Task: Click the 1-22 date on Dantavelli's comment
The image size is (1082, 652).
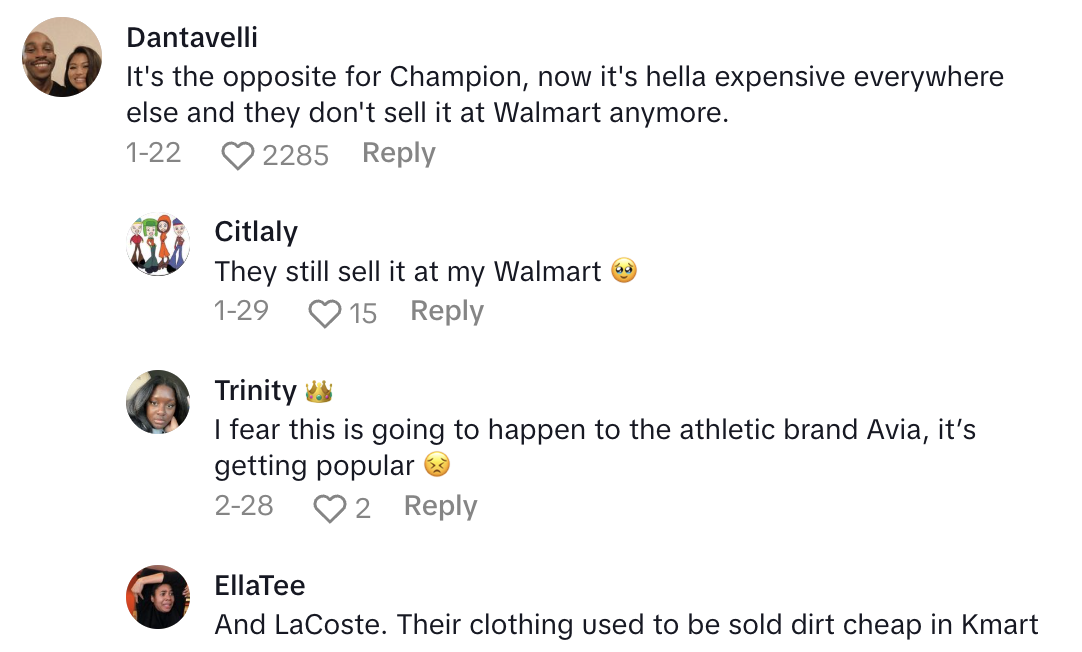Action: click(x=153, y=154)
